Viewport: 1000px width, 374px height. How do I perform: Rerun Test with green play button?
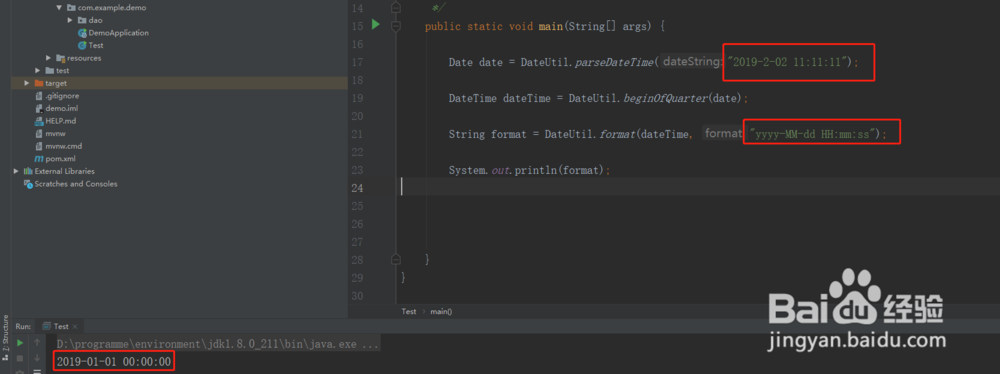click(20, 343)
